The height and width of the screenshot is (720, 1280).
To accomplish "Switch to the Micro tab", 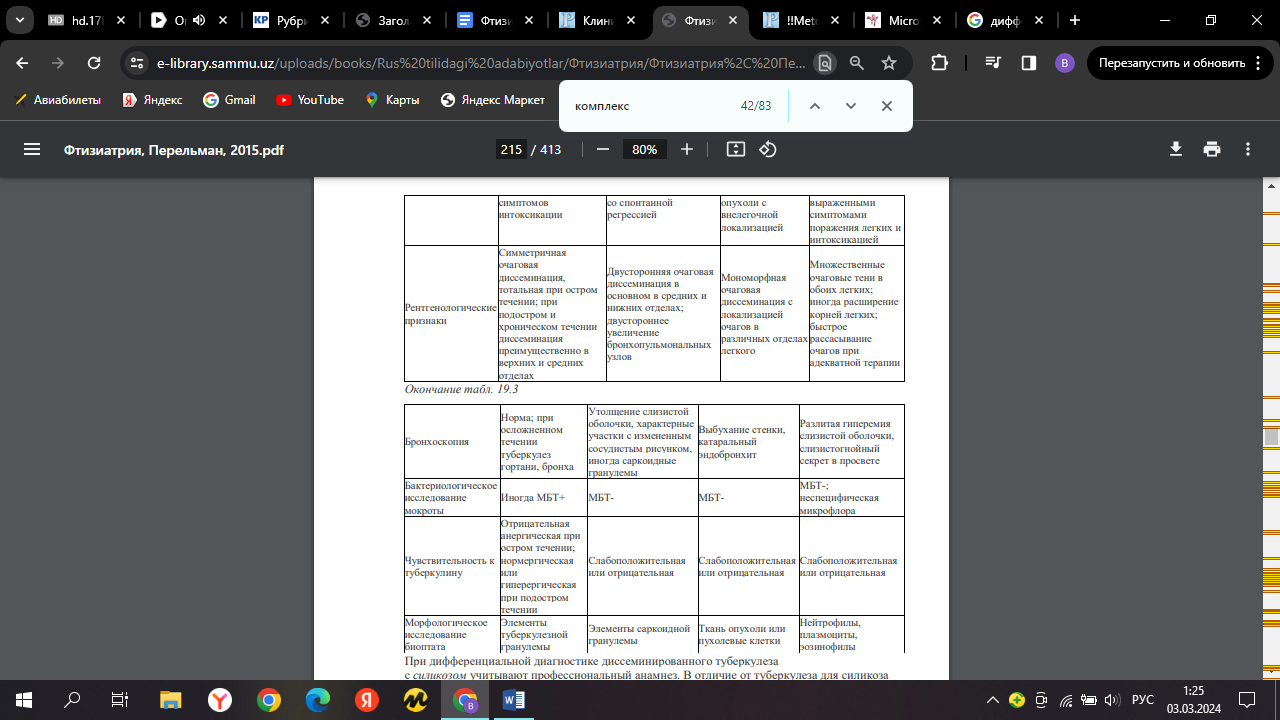I will [903, 20].
